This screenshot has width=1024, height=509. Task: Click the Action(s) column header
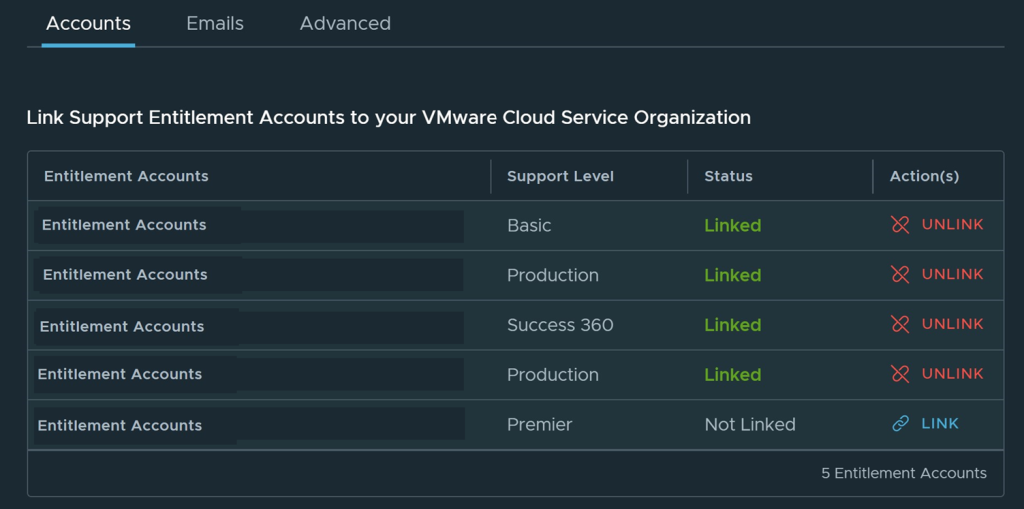pos(924,176)
